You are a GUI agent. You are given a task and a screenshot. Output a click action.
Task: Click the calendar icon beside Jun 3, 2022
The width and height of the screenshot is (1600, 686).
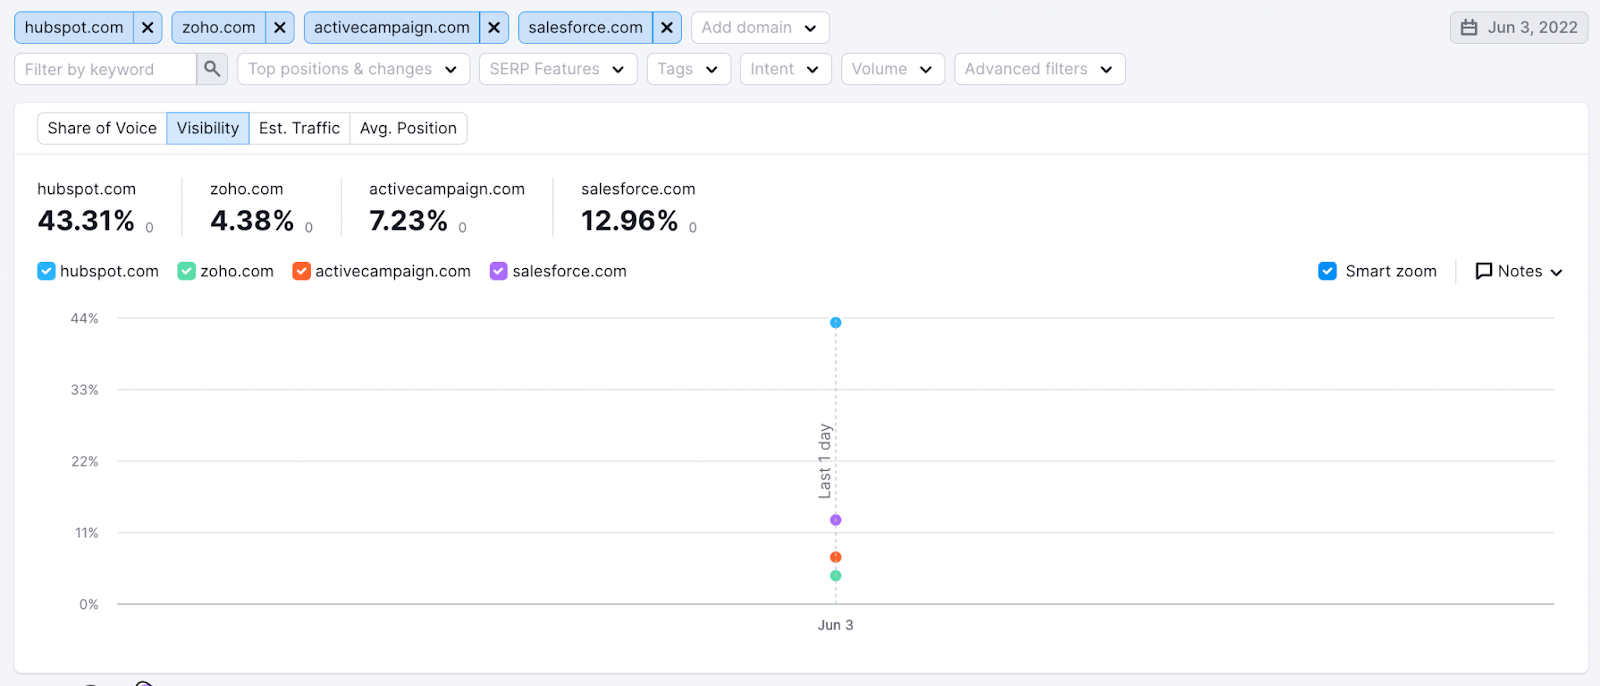point(1469,28)
